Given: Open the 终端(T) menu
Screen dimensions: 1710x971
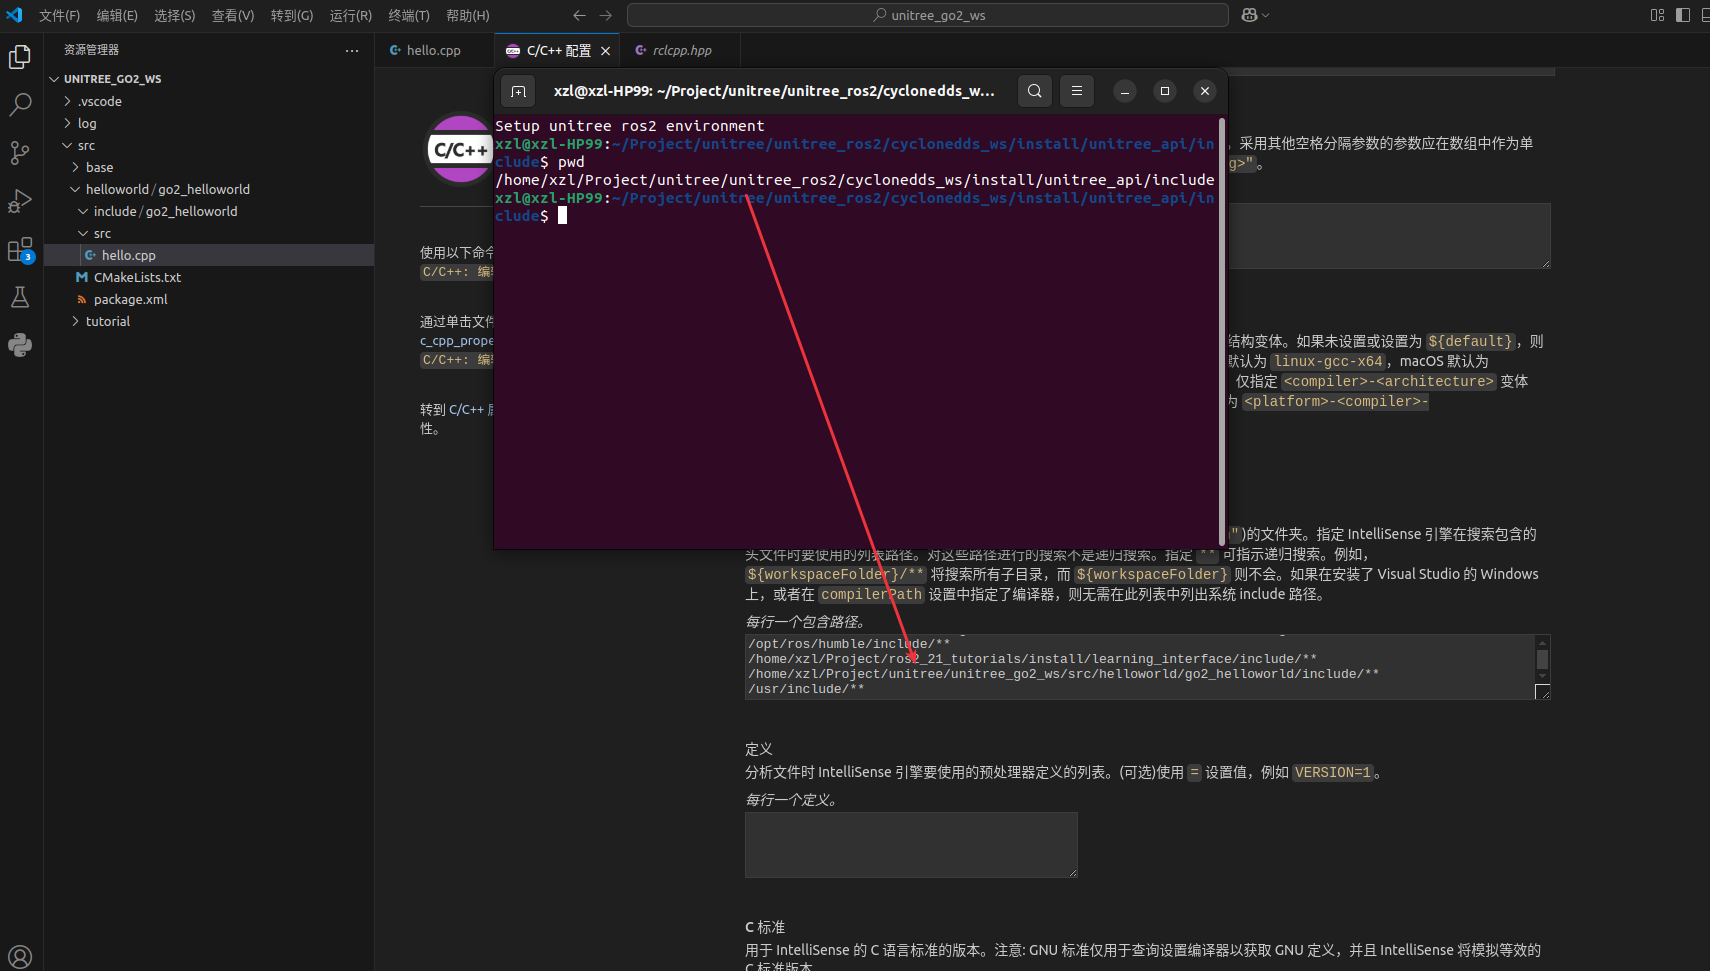Looking at the screenshot, I should coord(409,15).
